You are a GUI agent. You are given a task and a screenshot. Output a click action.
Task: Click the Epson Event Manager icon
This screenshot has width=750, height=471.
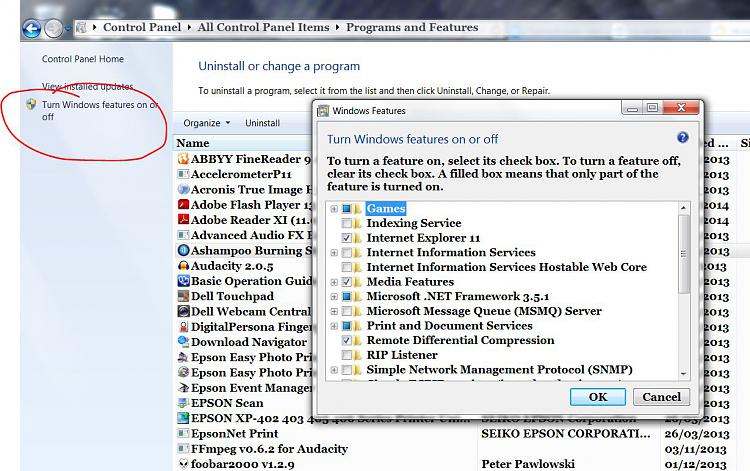(x=183, y=388)
